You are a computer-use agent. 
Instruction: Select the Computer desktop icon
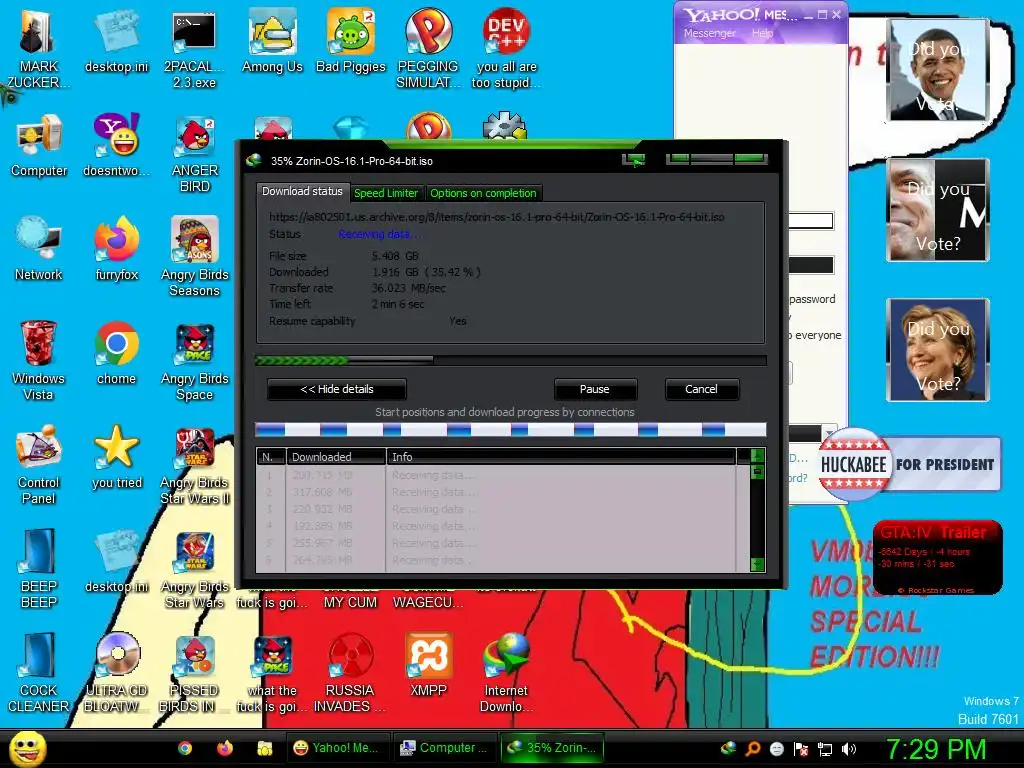[x=39, y=145]
